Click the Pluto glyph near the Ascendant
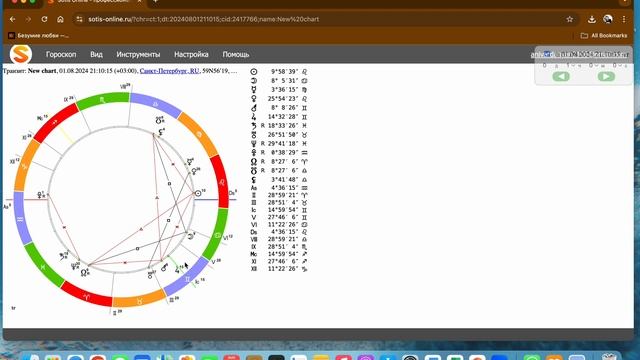This screenshot has width=640, height=360. point(40,195)
